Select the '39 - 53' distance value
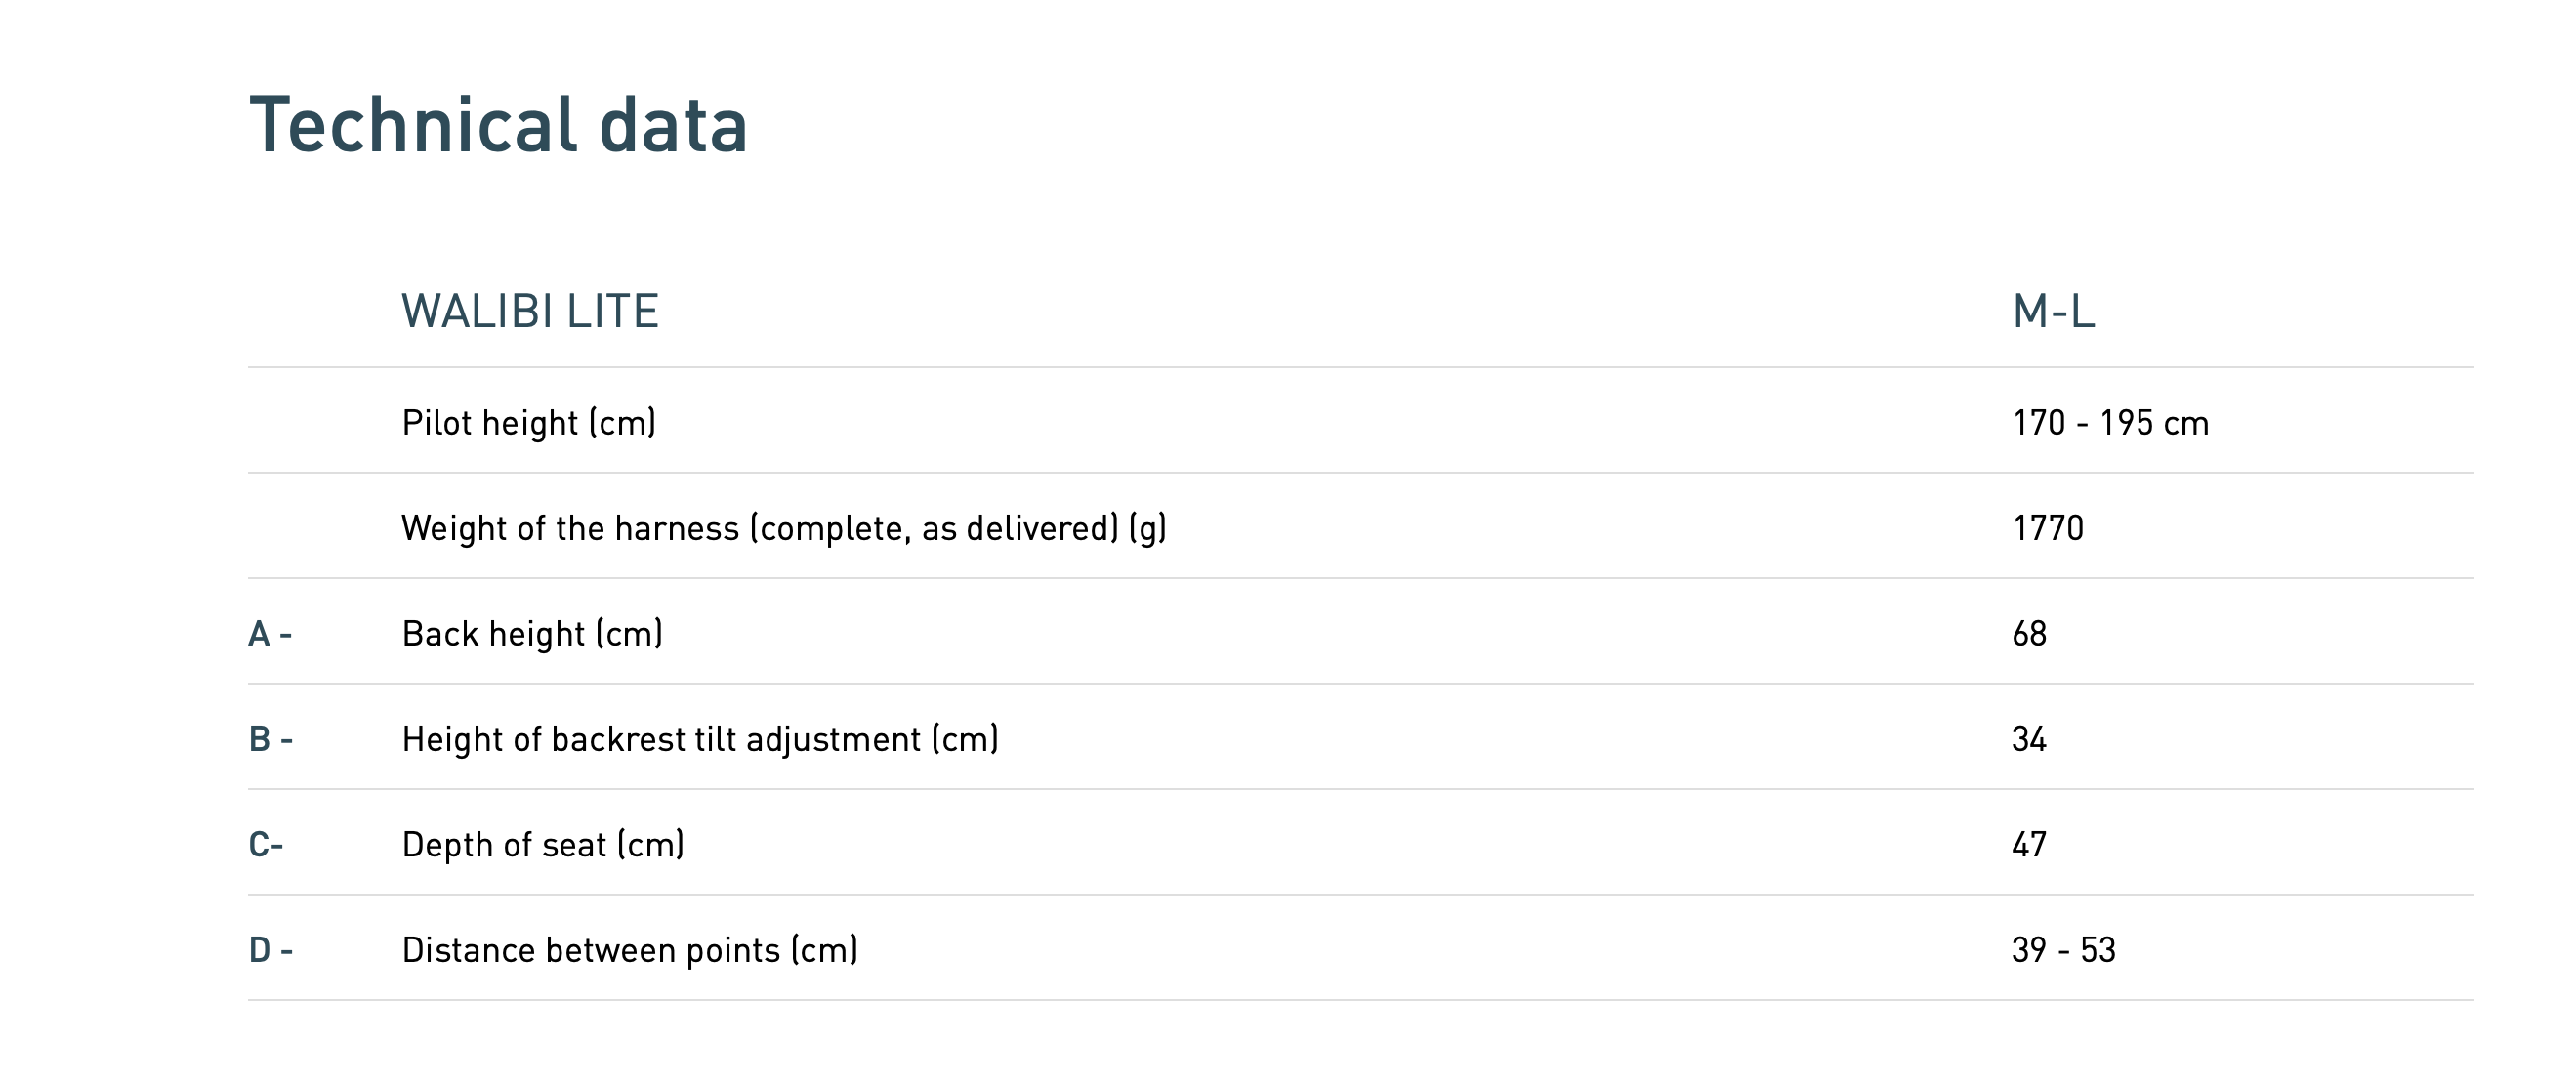This screenshot has height=1084, width=2576. [x=2063, y=950]
